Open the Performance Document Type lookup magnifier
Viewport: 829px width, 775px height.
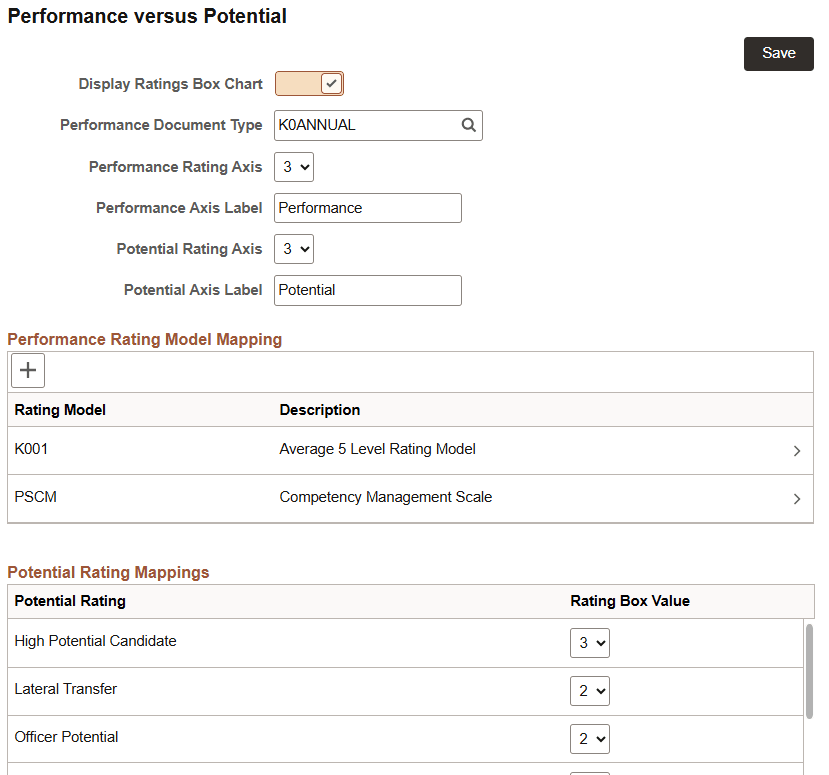[x=468, y=125]
